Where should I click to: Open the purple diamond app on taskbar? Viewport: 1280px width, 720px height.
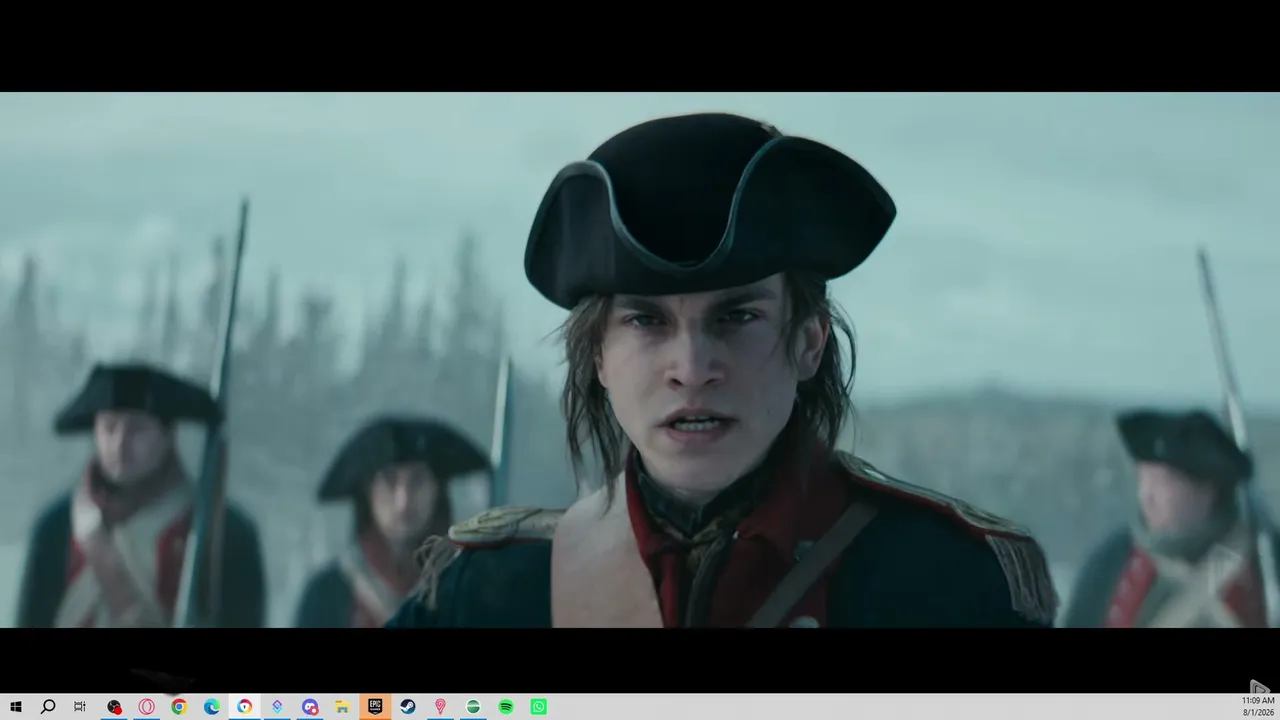click(x=277, y=707)
